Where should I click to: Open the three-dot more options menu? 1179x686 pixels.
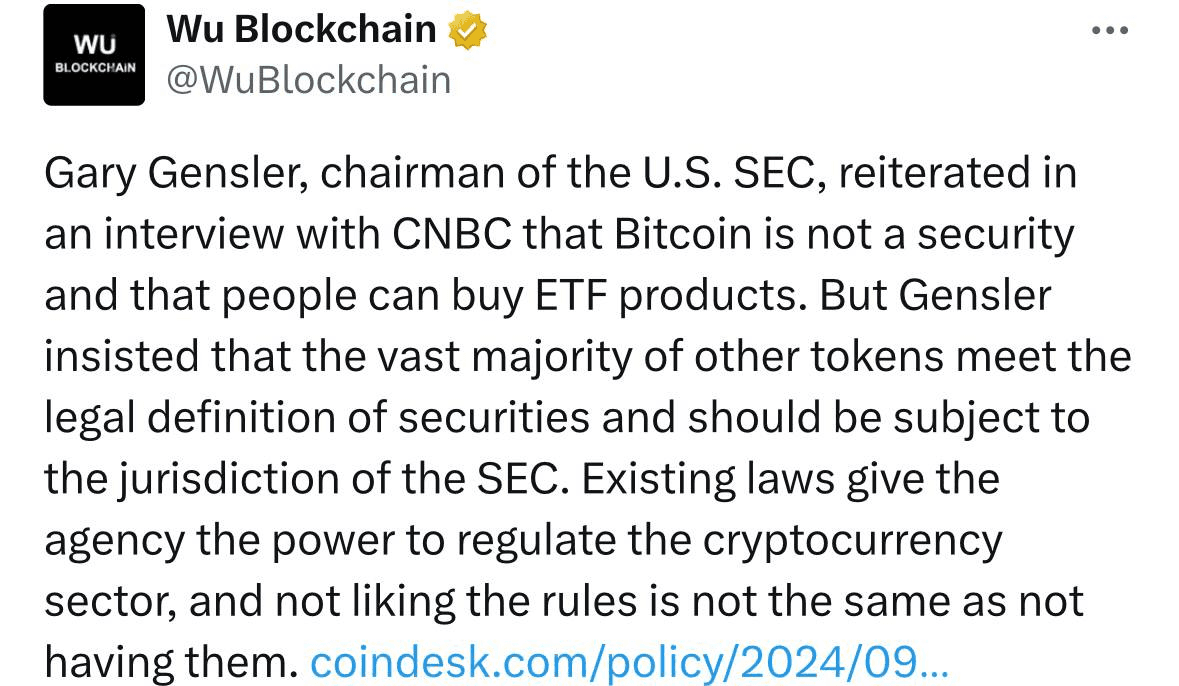(1109, 30)
